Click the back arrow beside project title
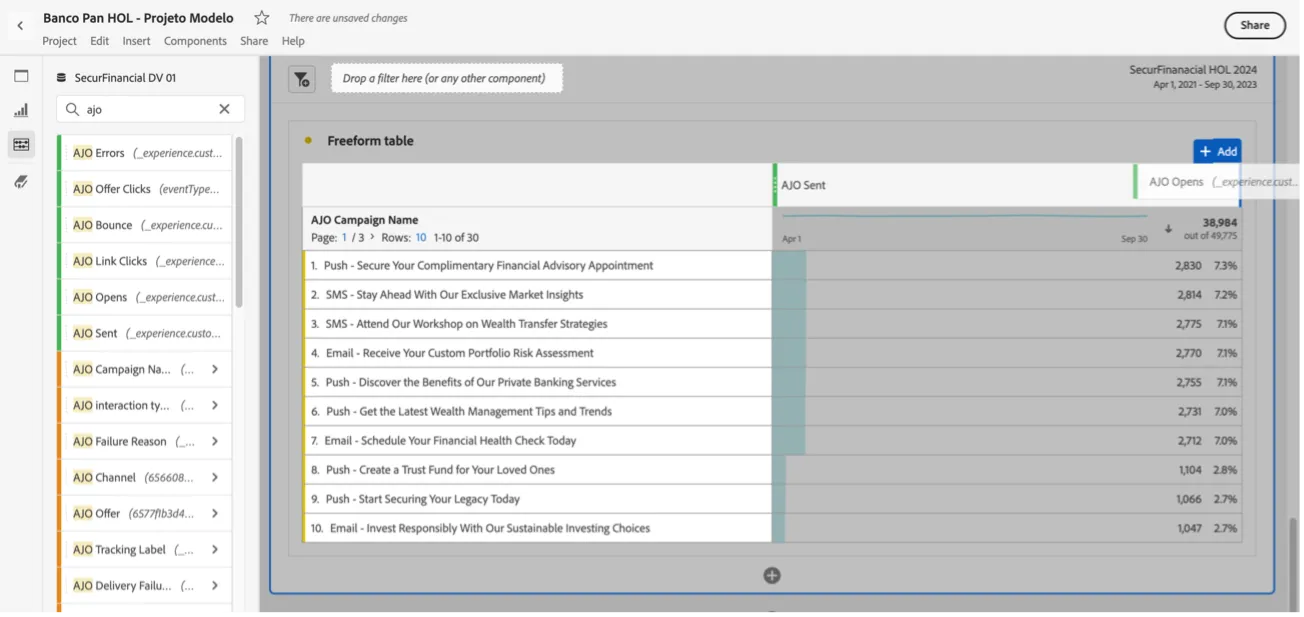This screenshot has height=617, width=1304. (x=20, y=26)
